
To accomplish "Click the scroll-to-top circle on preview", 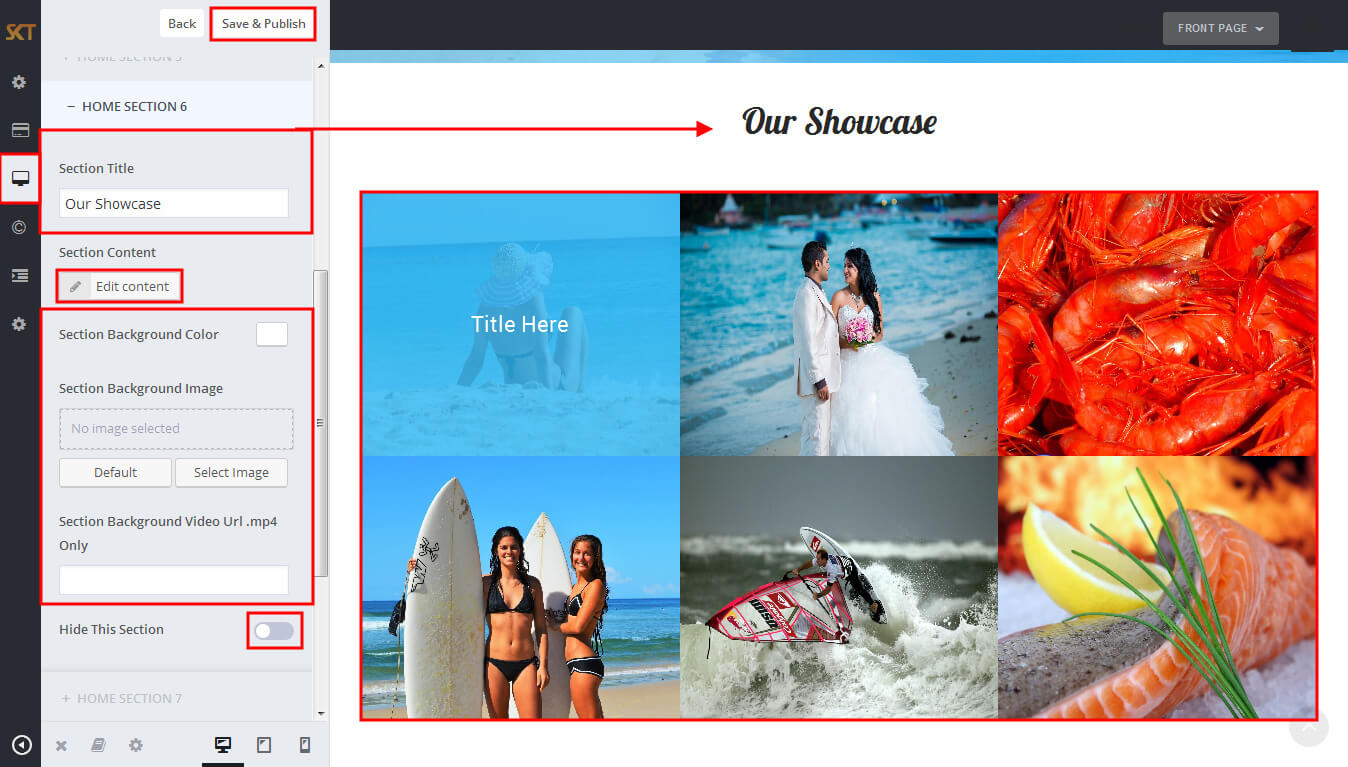I will 1309,727.
